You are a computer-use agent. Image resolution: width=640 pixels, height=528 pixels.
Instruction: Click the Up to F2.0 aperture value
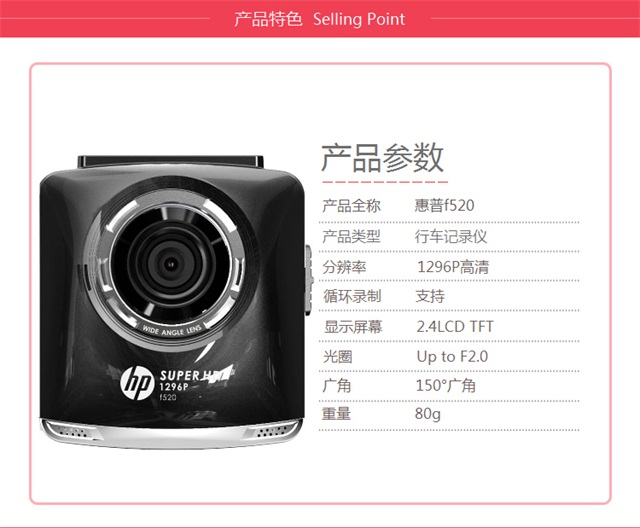point(452,356)
